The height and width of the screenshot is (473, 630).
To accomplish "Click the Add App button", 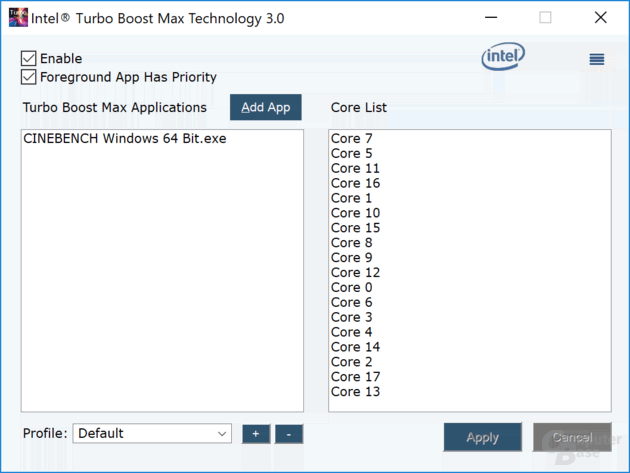I will pos(266,107).
